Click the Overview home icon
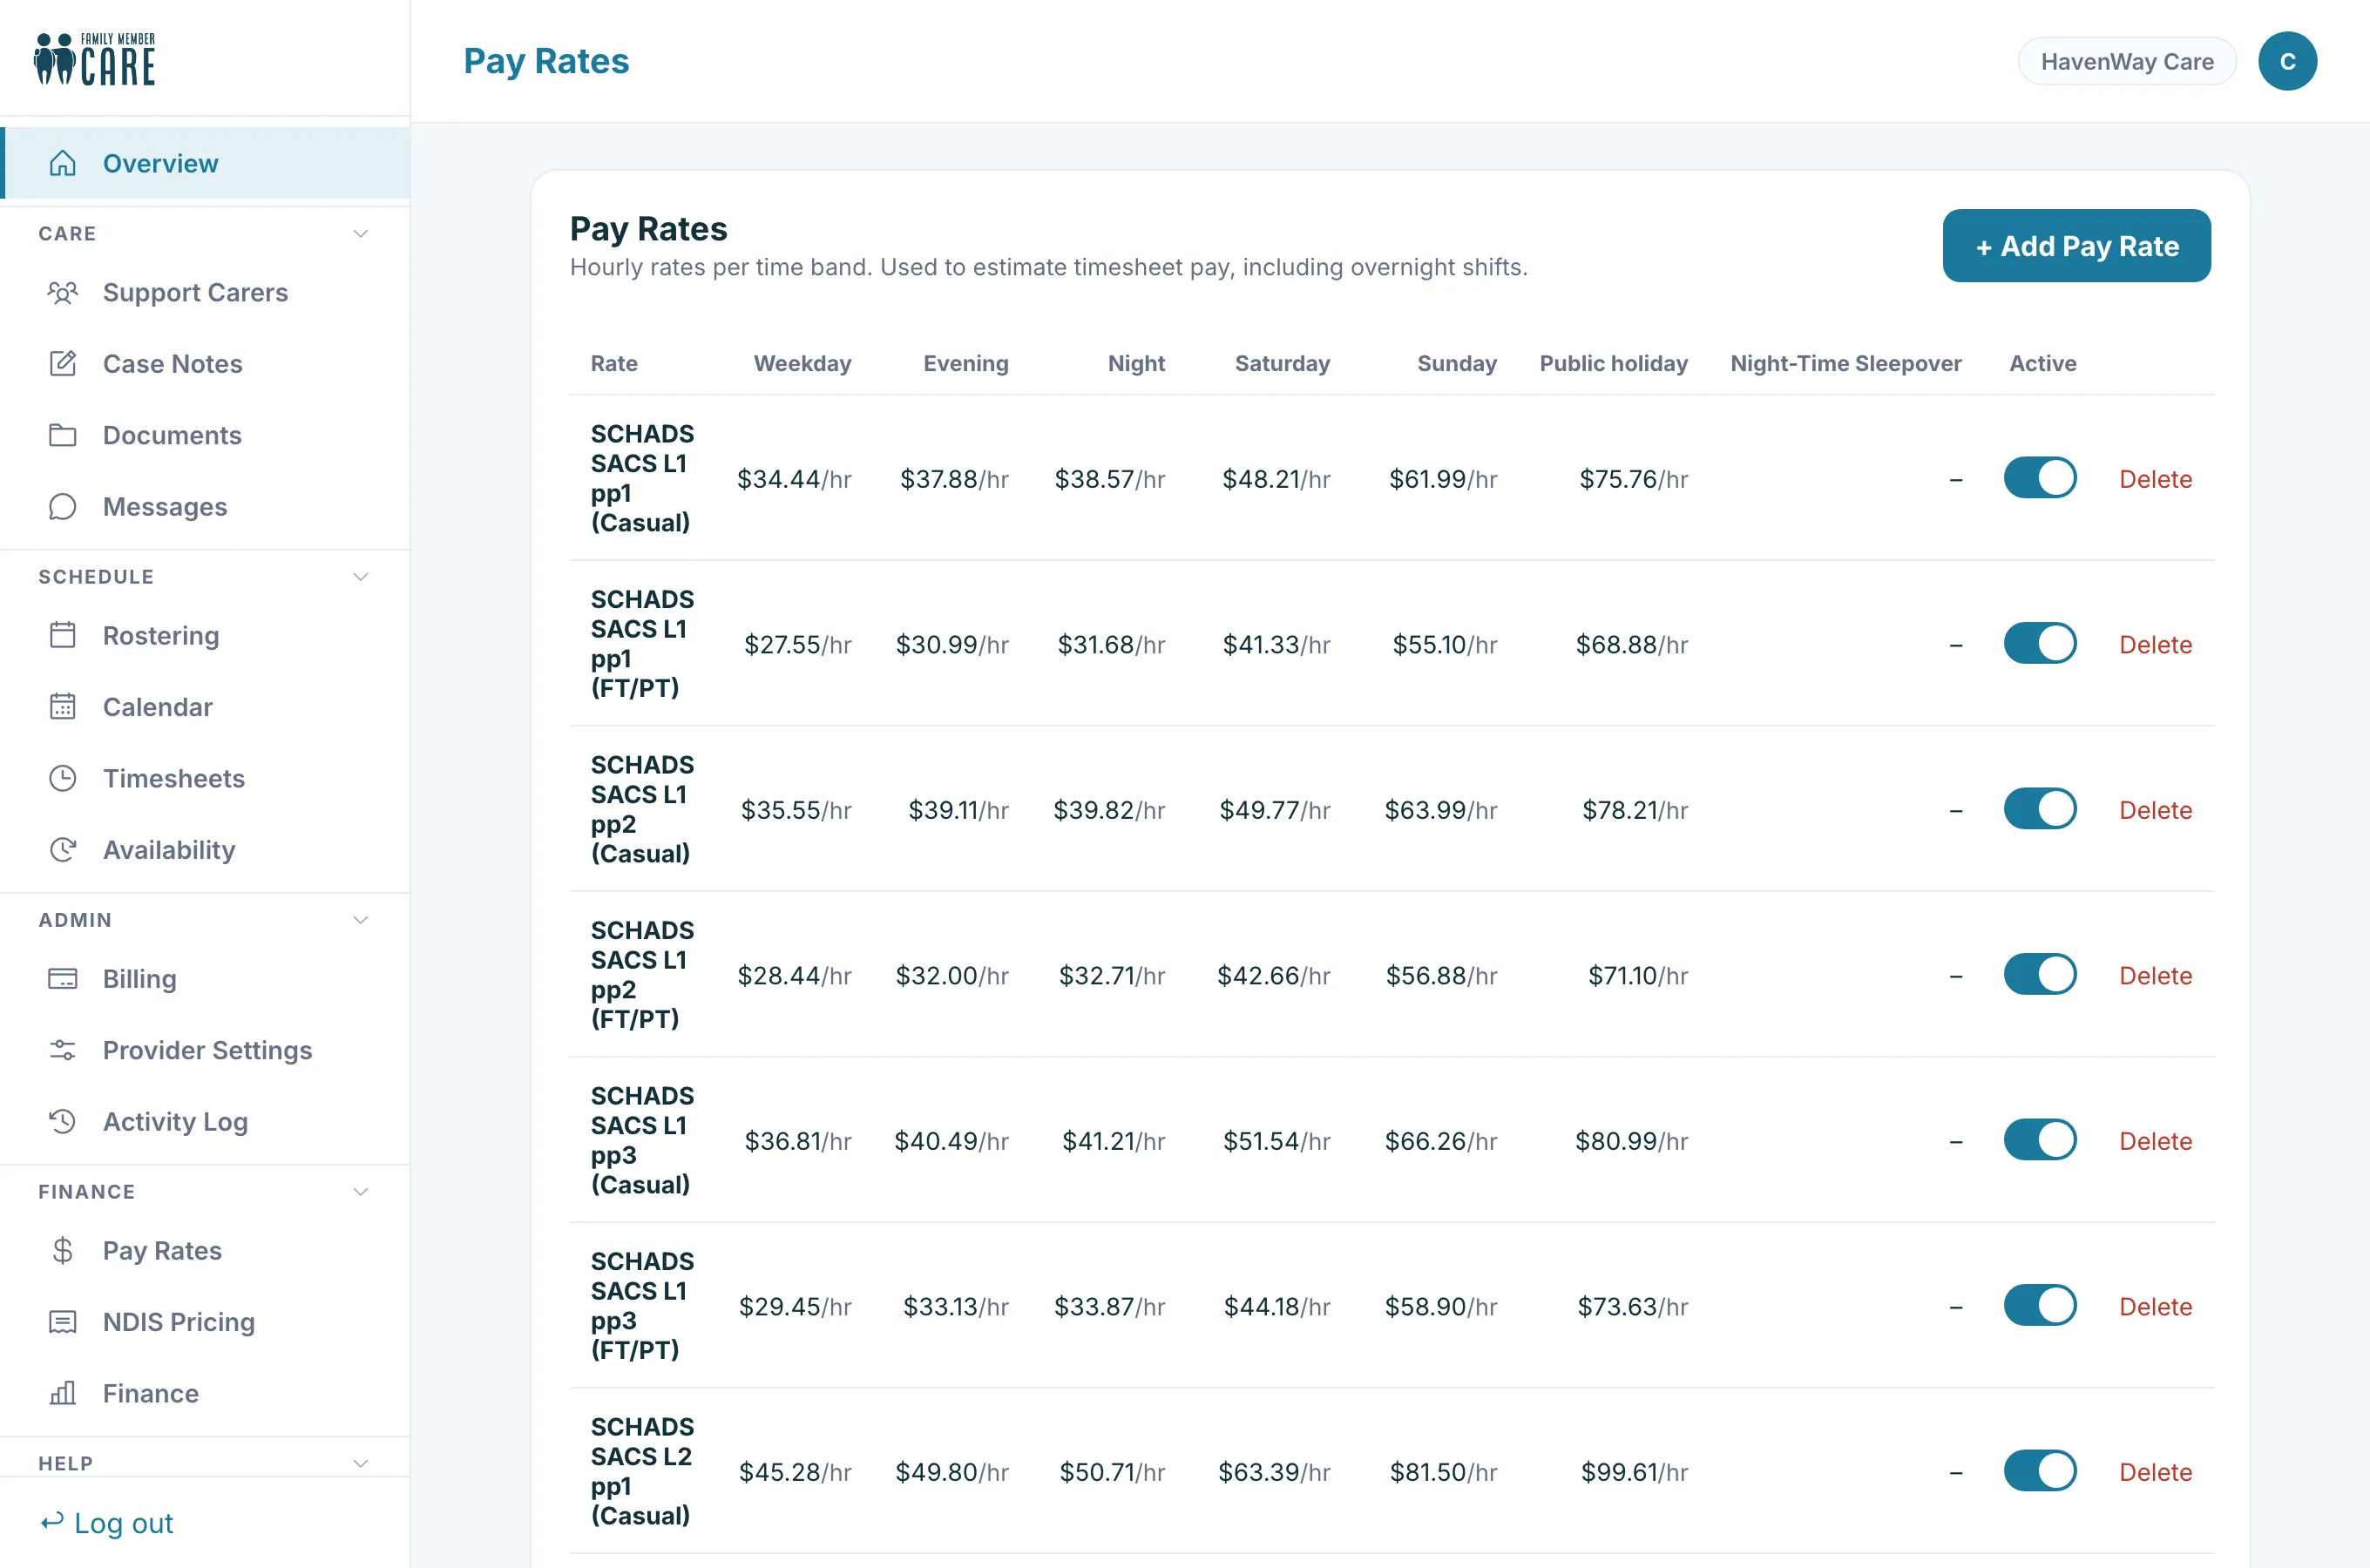This screenshot has height=1568, width=2370. (63, 163)
